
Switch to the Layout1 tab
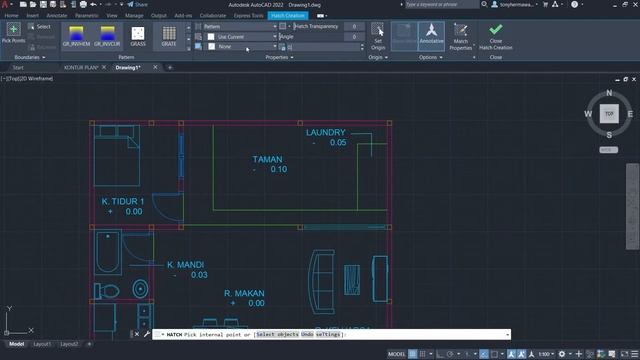(x=42, y=344)
